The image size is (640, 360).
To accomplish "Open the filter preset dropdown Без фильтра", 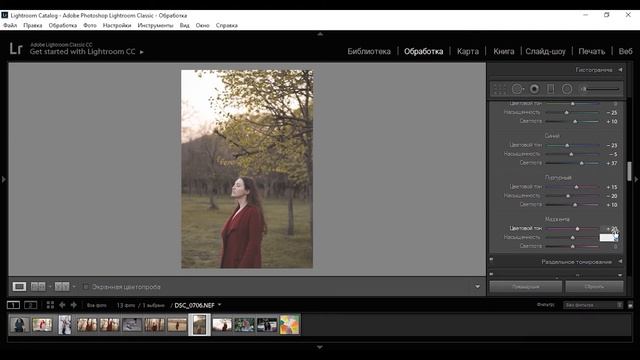I will point(593,305).
